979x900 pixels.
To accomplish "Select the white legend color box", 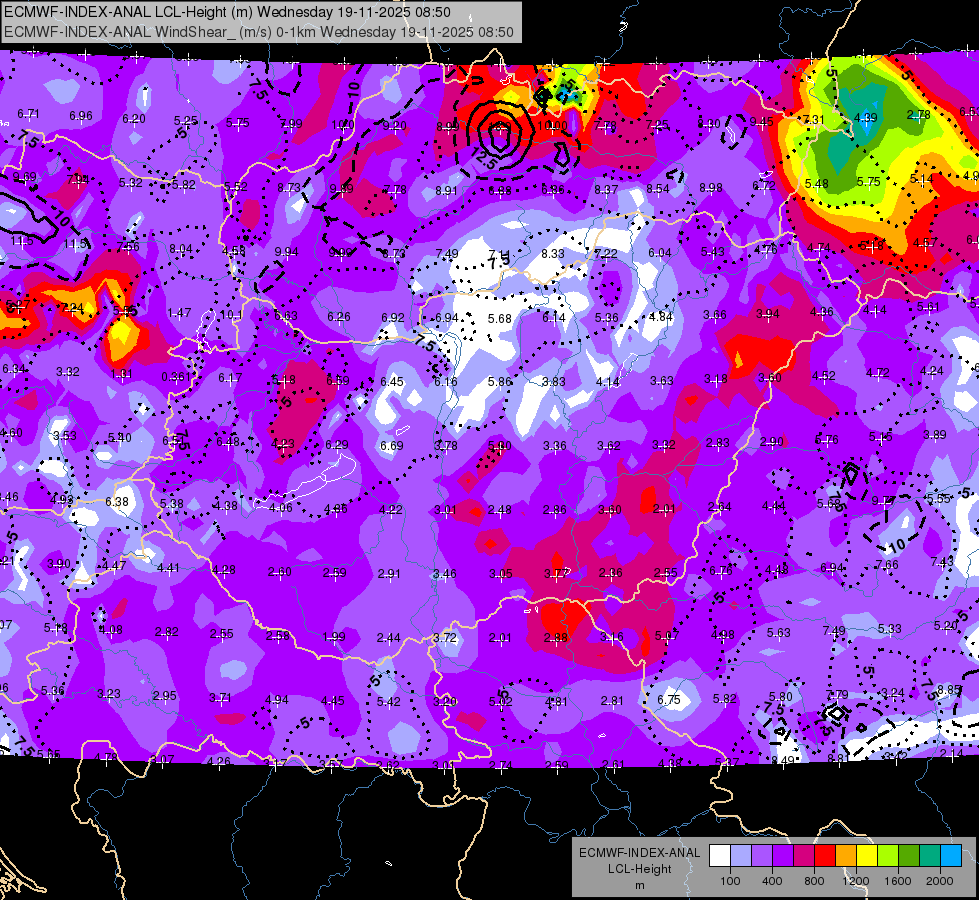I will point(720,855).
